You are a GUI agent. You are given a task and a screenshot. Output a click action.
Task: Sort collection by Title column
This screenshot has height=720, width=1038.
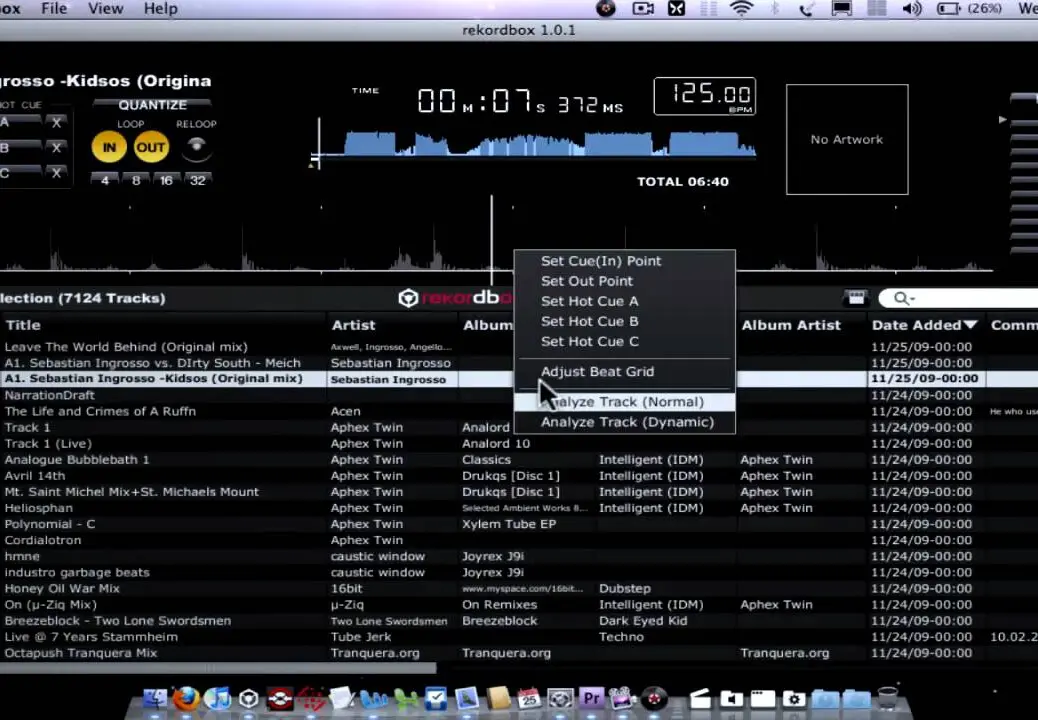[x=23, y=325]
